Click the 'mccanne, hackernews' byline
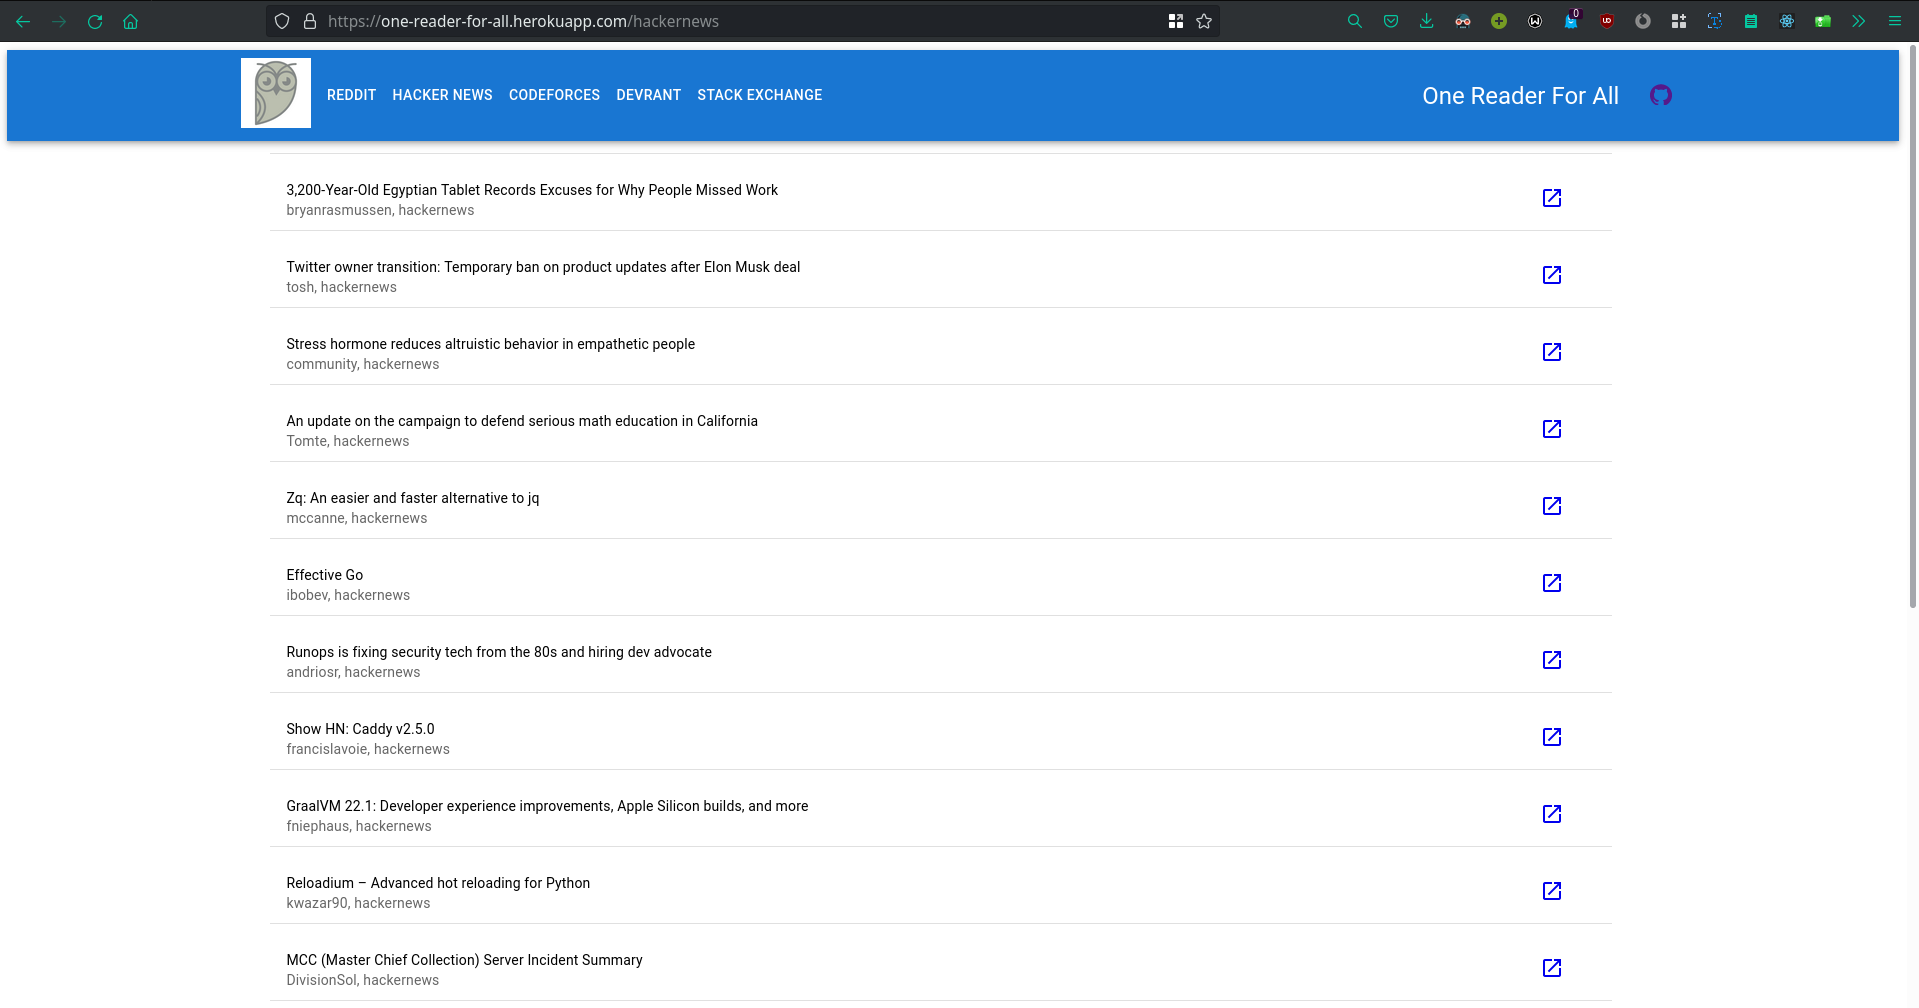This screenshot has height=1008, width=1919. coord(357,518)
